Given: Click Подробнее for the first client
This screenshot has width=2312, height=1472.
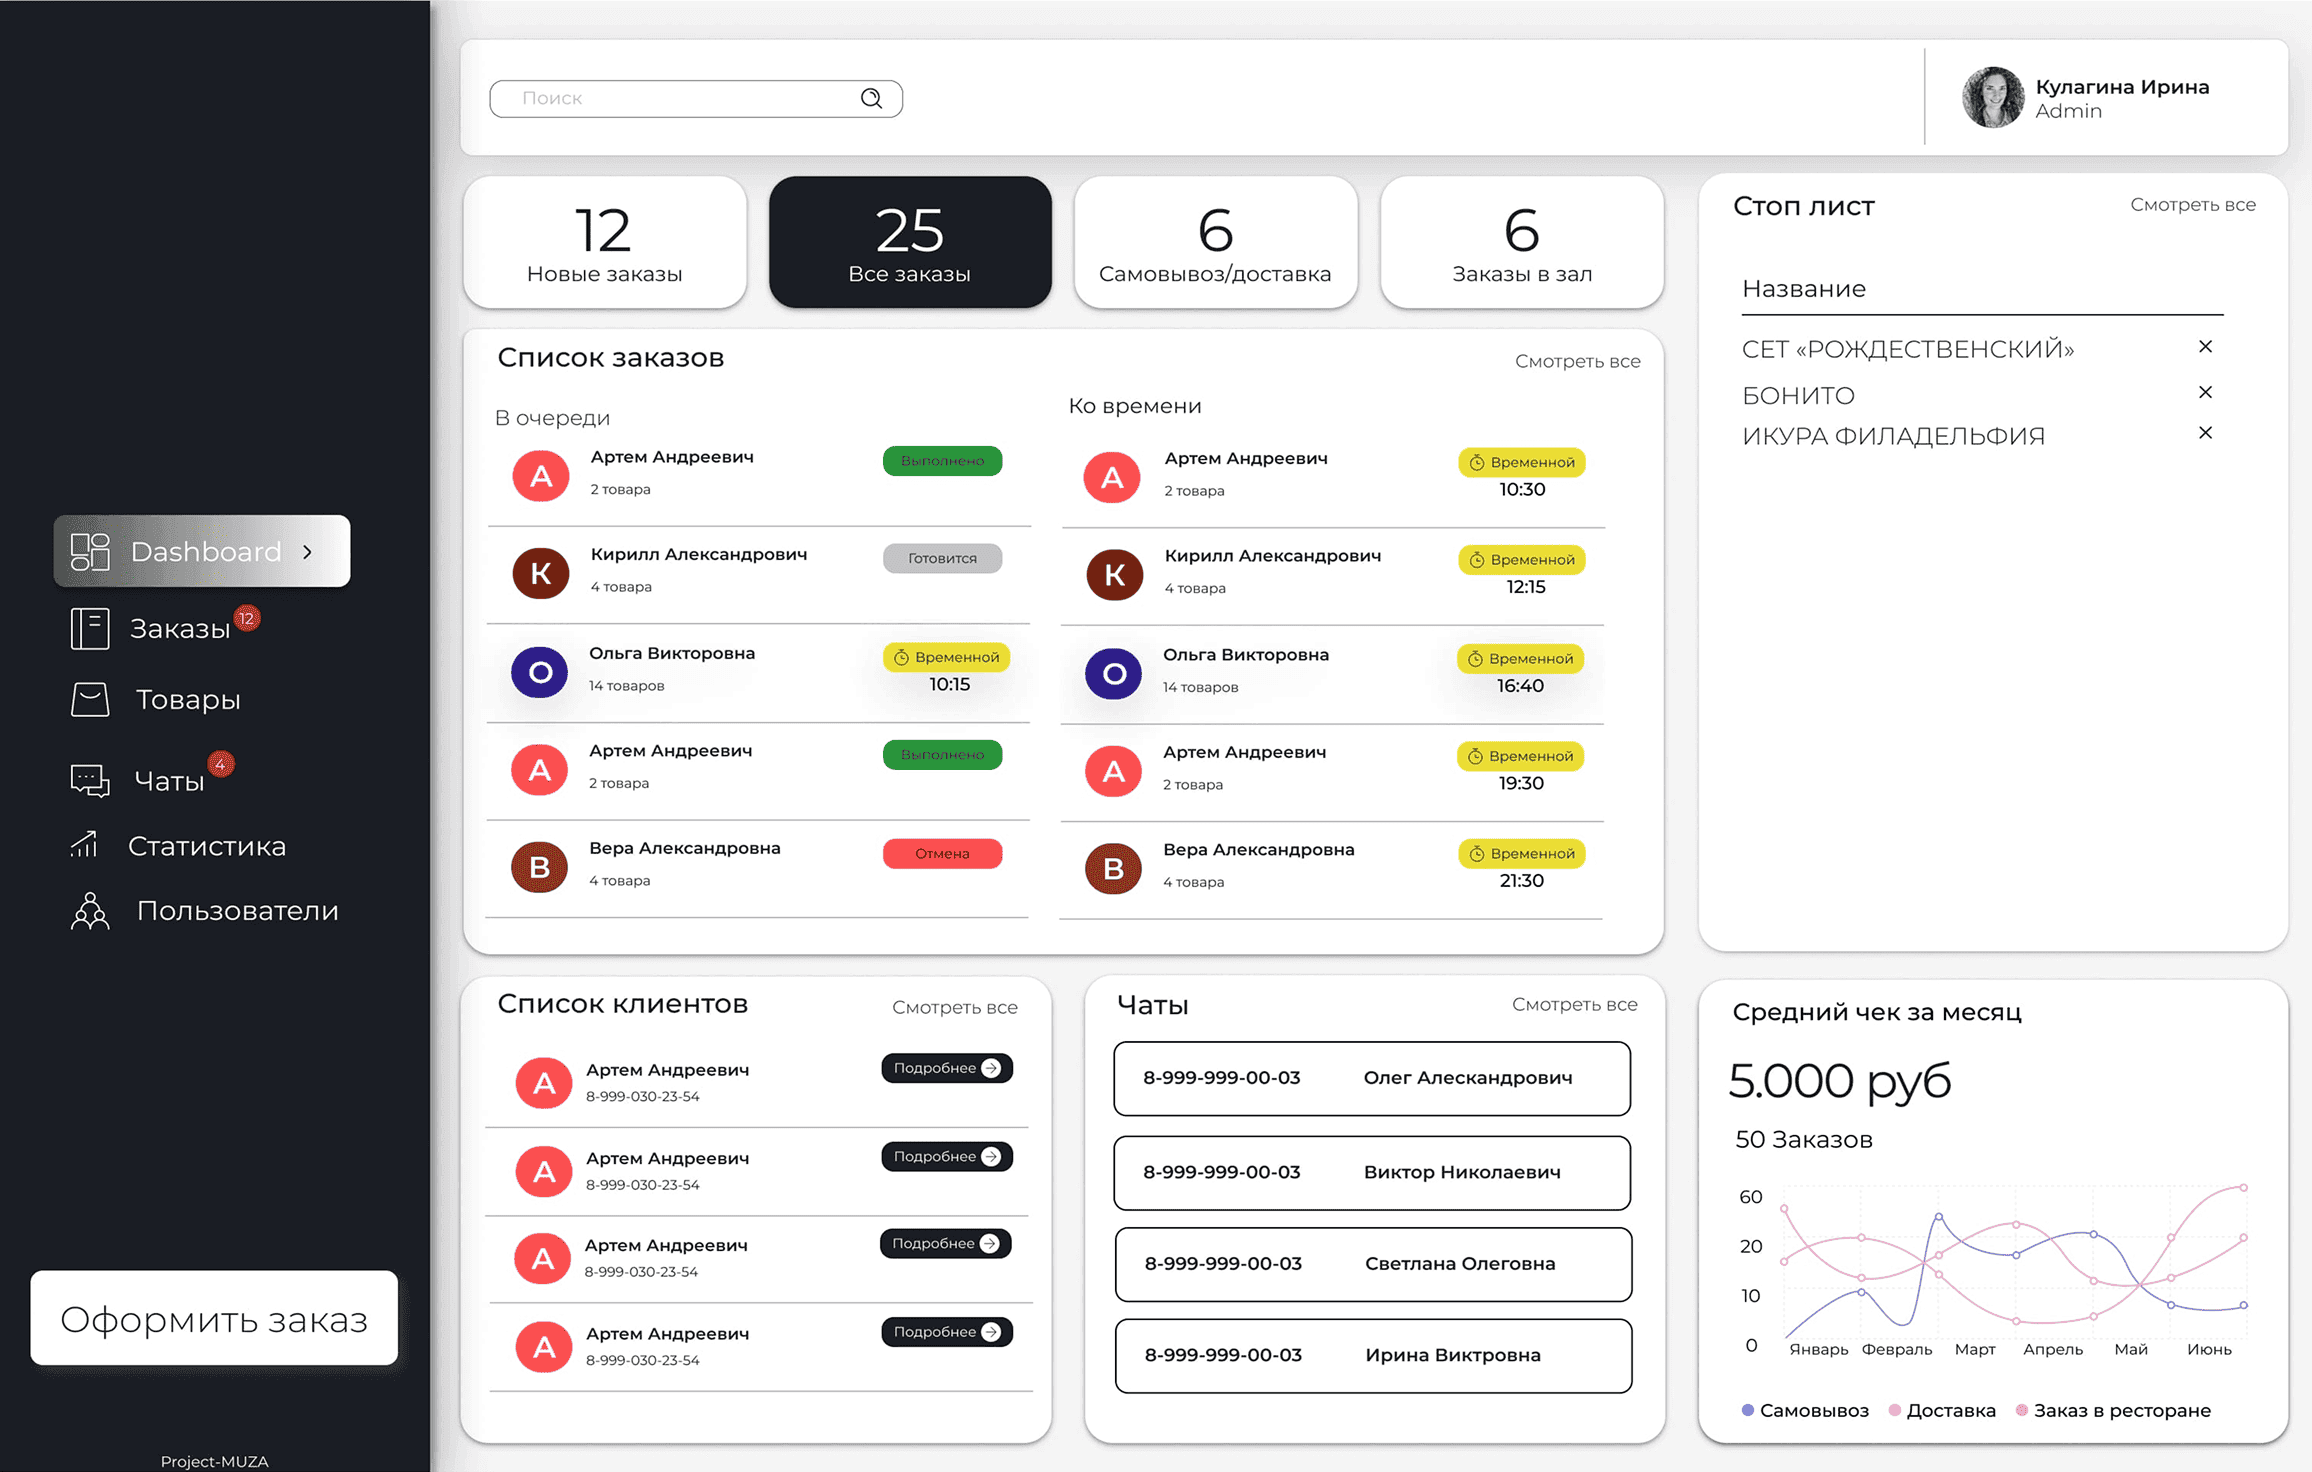Looking at the screenshot, I should click(x=946, y=1068).
